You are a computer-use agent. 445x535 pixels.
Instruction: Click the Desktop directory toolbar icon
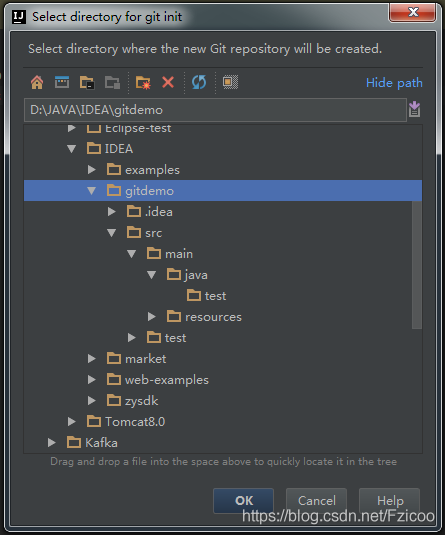pos(62,83)
